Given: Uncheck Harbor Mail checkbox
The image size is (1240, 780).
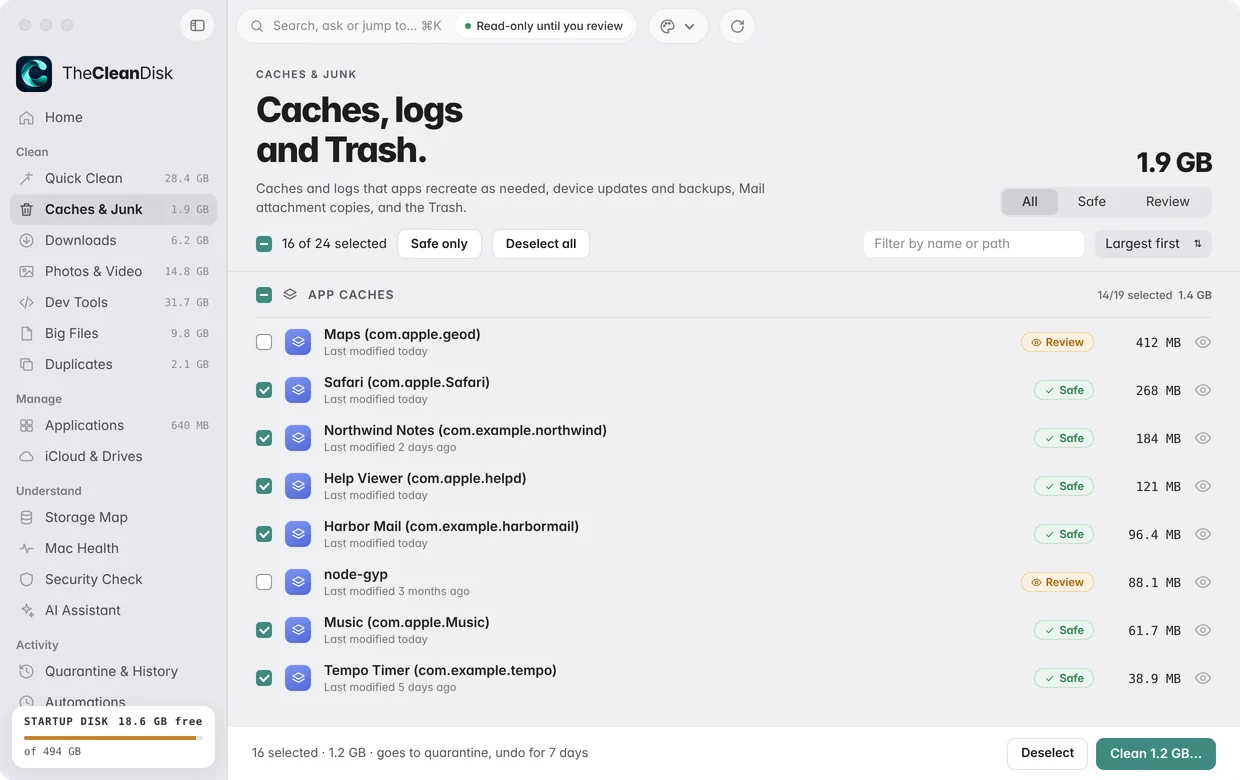Looking at the screenshot, I should pos(264,534).
